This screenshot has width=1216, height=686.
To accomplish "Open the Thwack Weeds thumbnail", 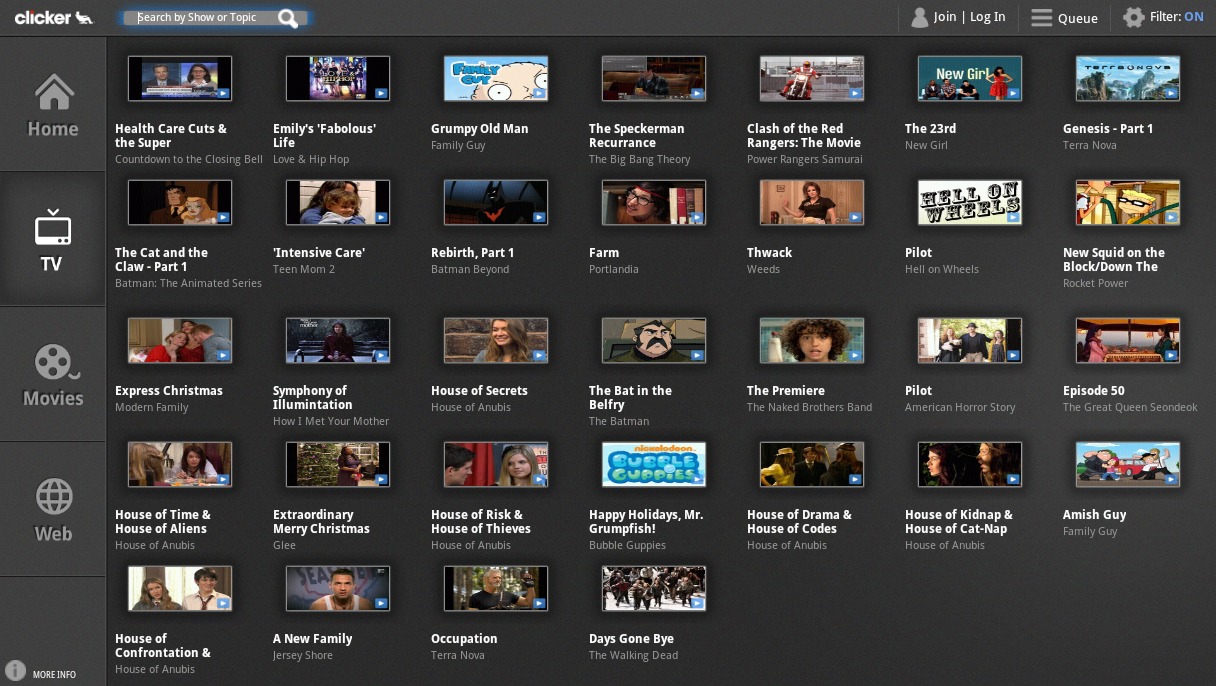I will click(812, 203).
